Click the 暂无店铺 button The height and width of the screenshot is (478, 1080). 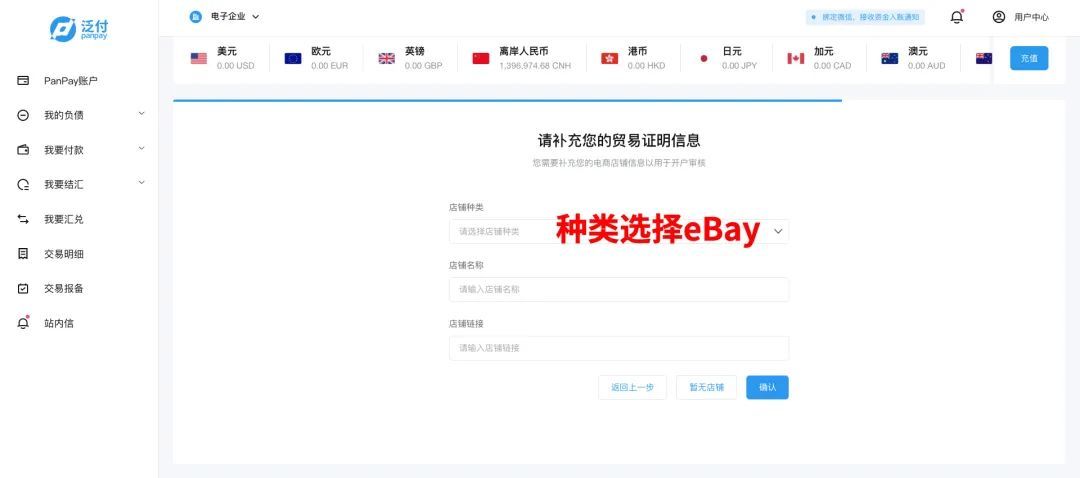coord(706,387)
